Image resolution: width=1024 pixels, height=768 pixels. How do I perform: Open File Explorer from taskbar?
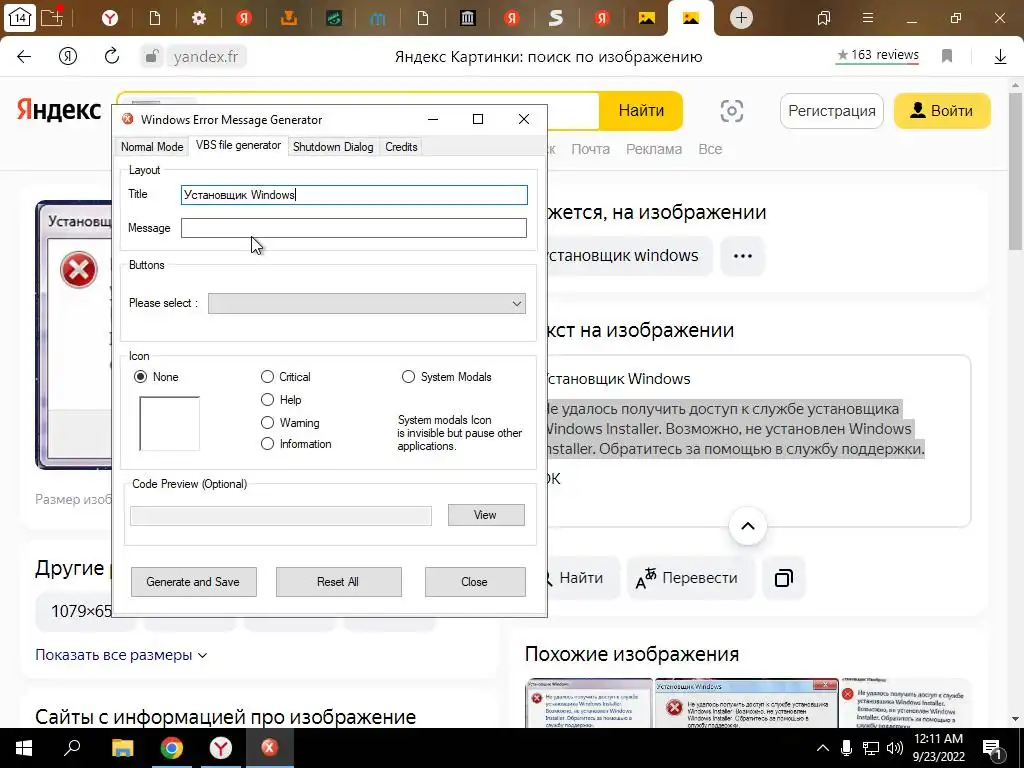(x=122, y=748)
